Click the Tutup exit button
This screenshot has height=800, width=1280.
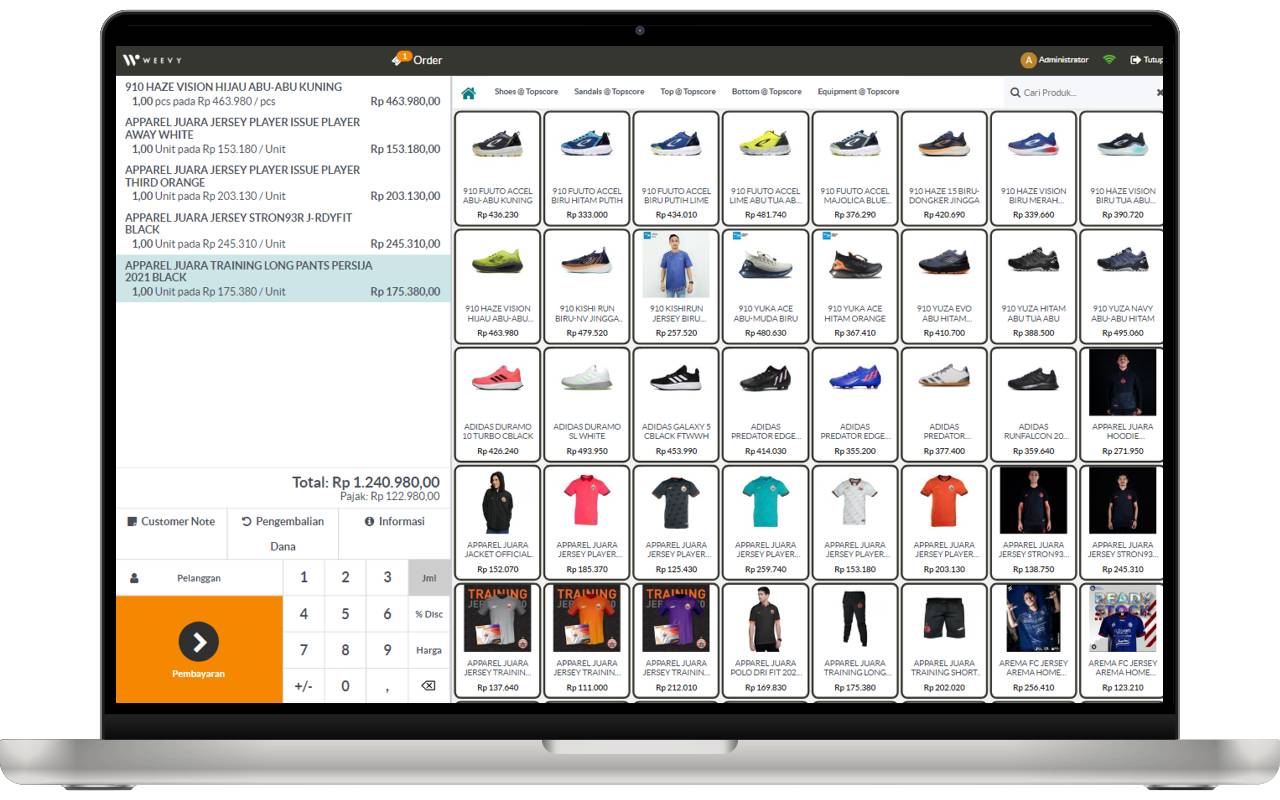1146,60
